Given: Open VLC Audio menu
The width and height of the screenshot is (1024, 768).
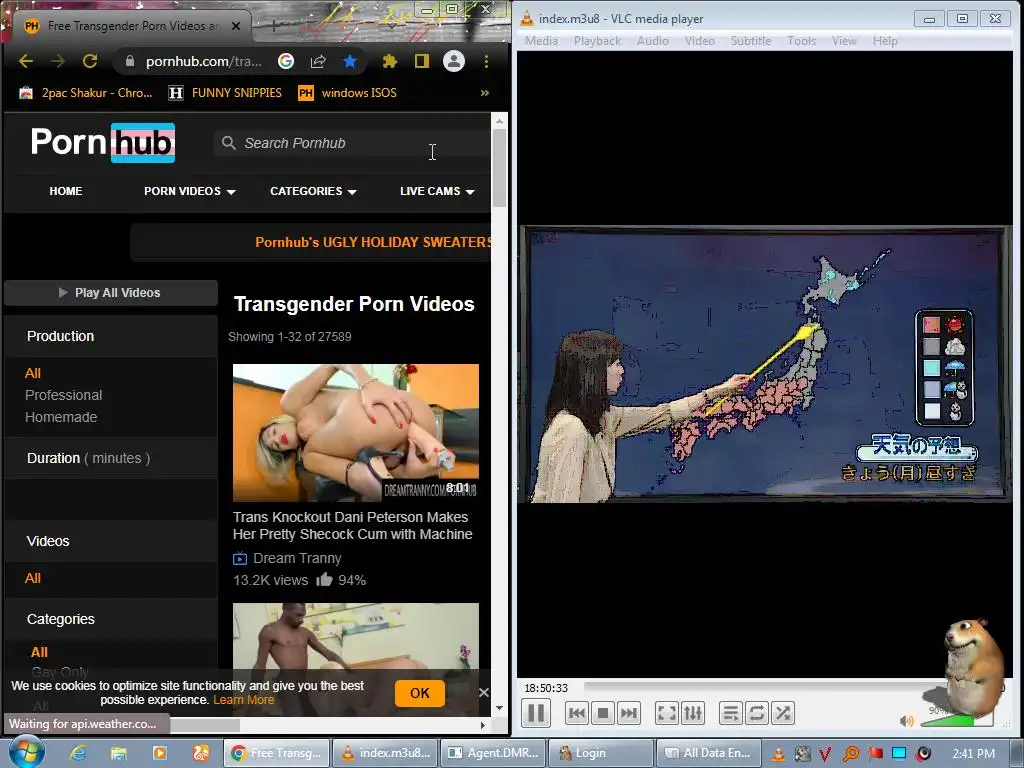Looking at the screenshot, I should point(652,40).
